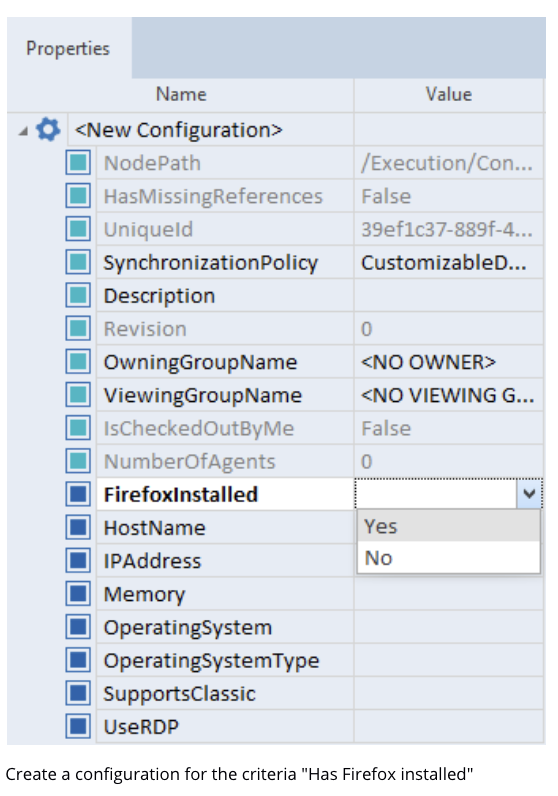
Task: Click the SynchronizationPolicy property icon
Action: [78, 262]
